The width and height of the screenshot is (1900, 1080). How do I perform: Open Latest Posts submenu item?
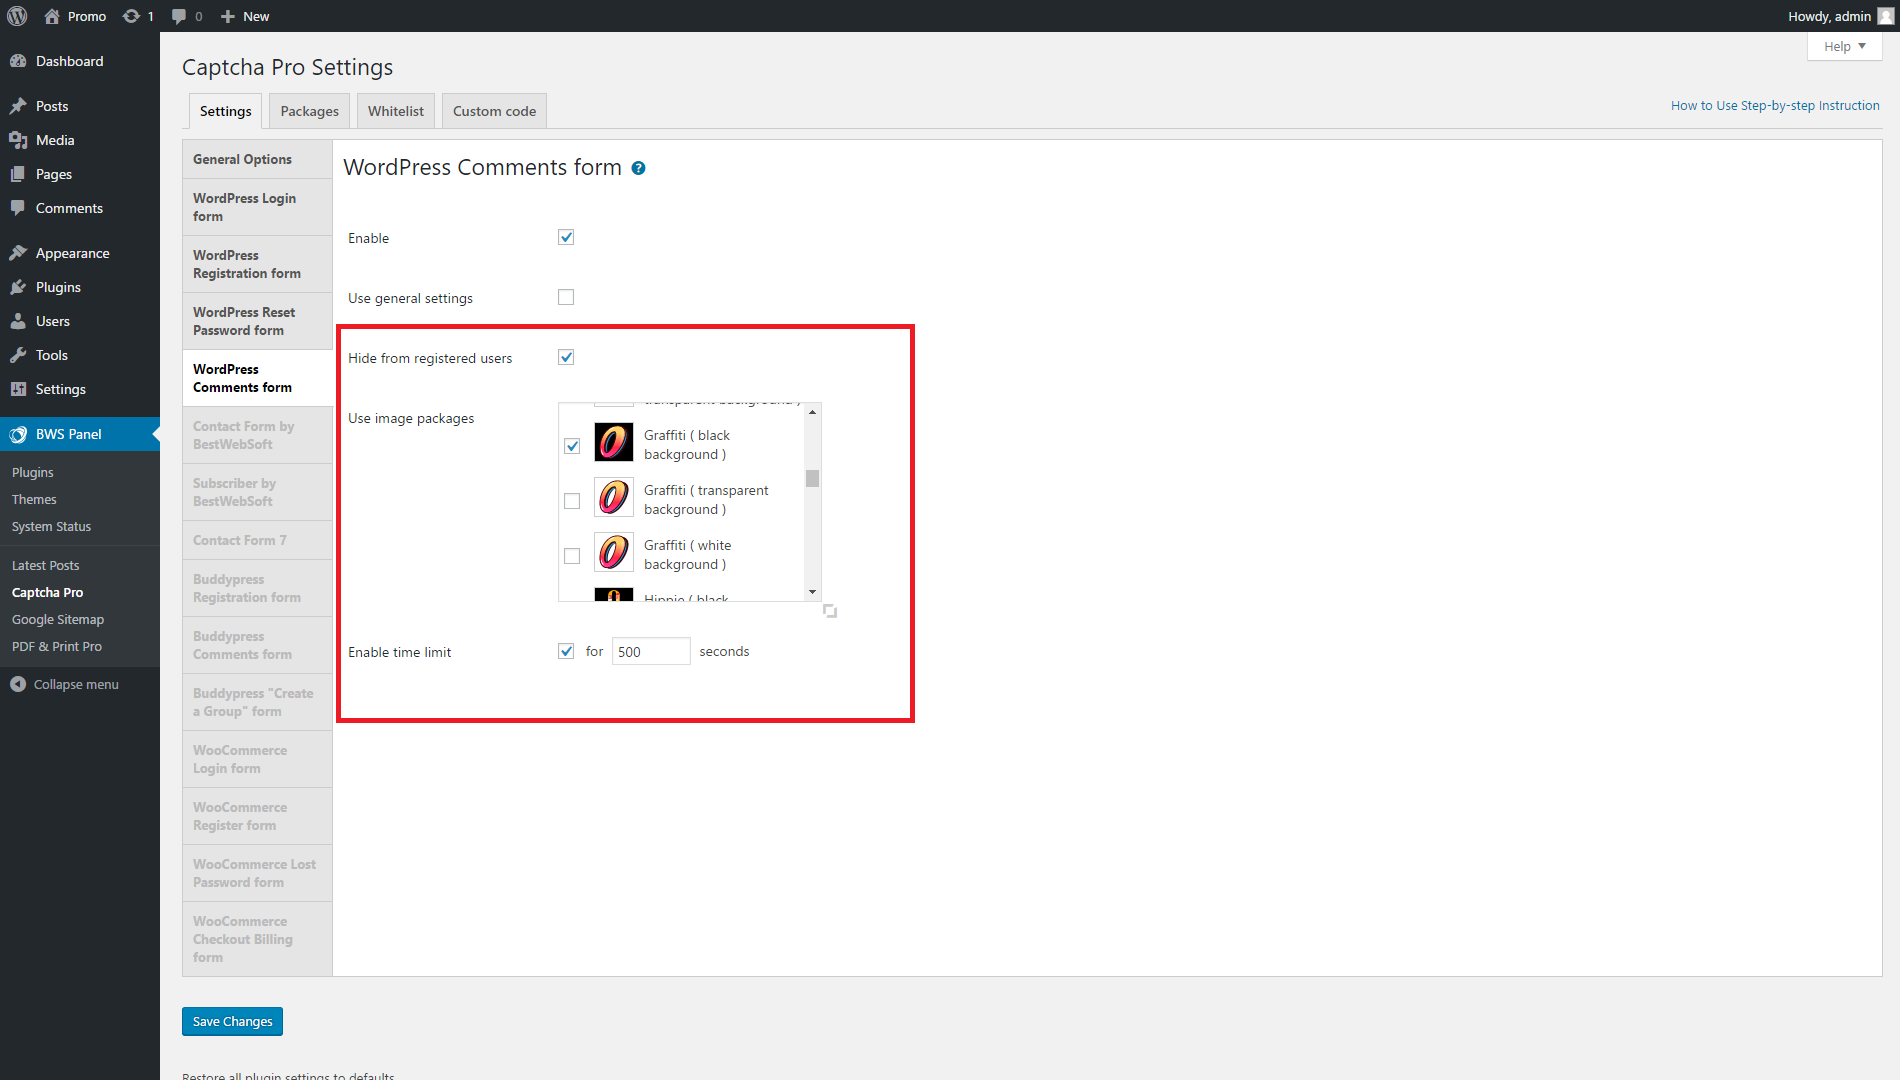click(x=45, y=565)
